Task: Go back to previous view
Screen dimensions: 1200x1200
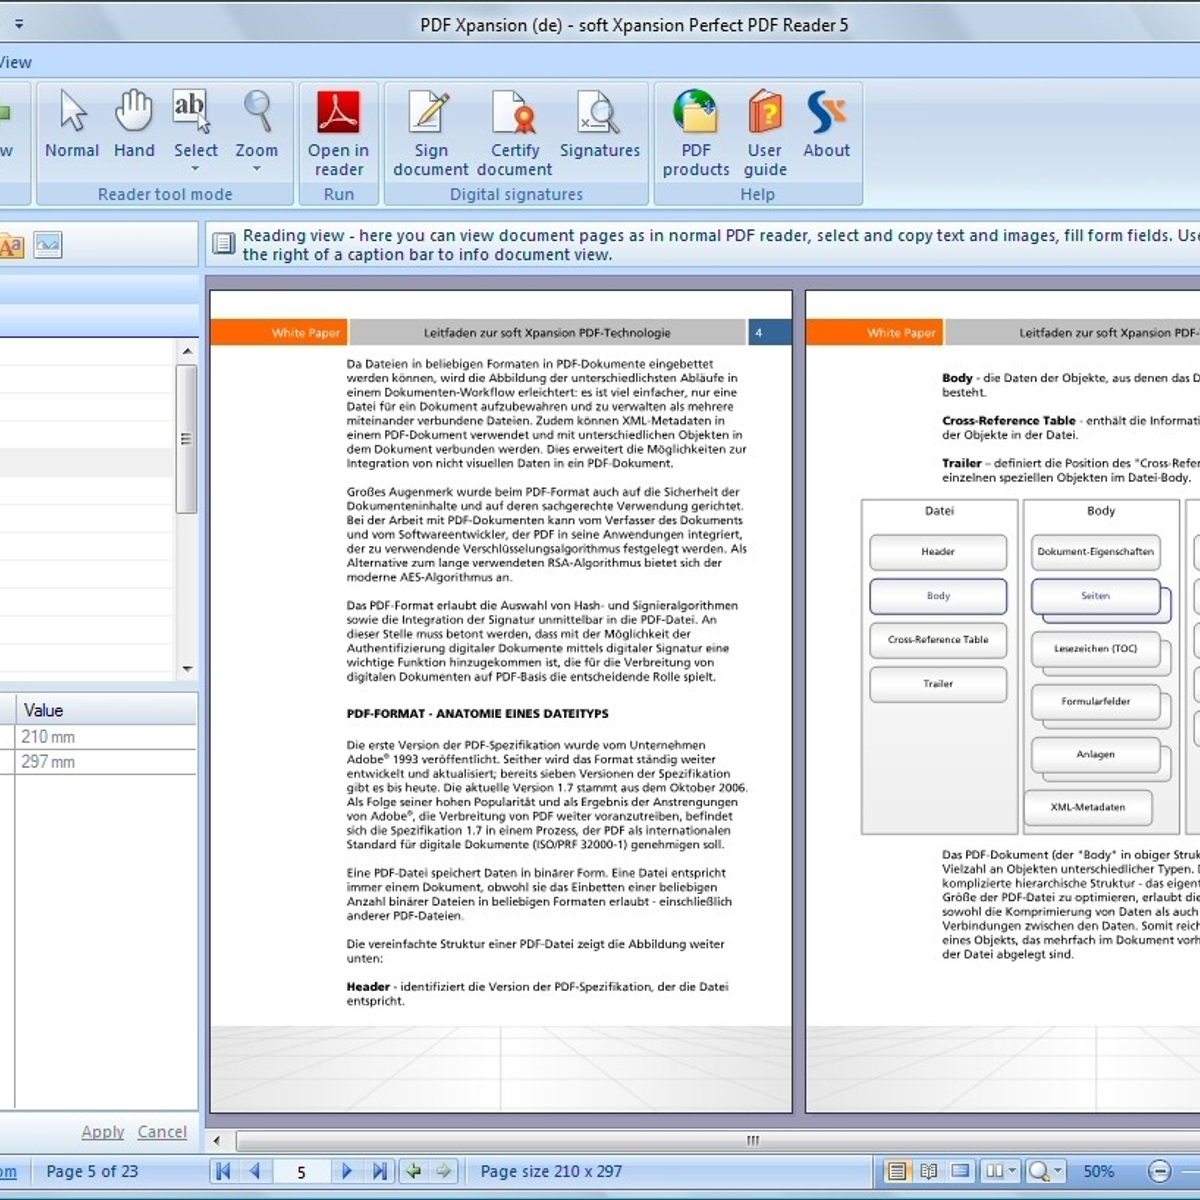Action: [413, 1171]
